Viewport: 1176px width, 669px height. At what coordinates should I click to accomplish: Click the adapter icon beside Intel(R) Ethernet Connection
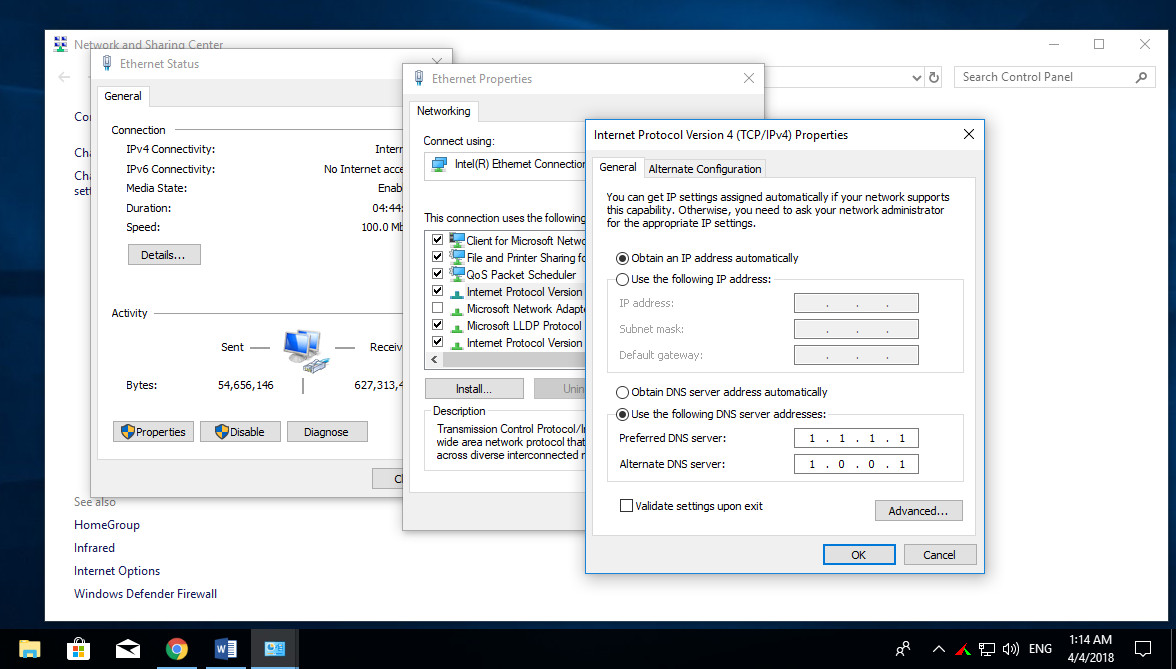[440, 164]
